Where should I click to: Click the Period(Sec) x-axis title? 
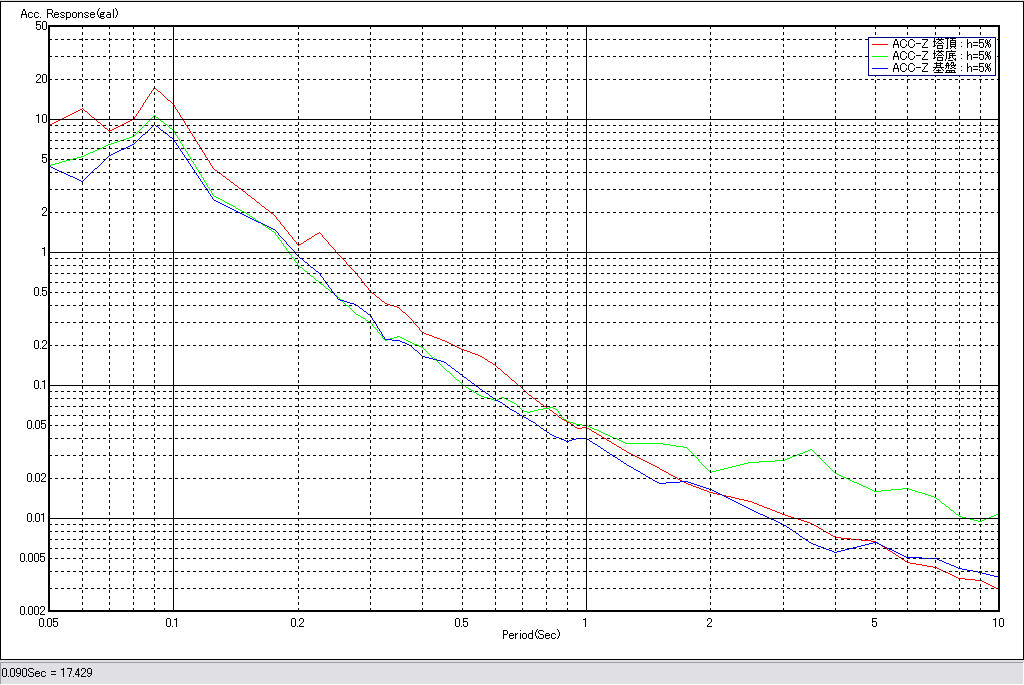coord(531,635)
